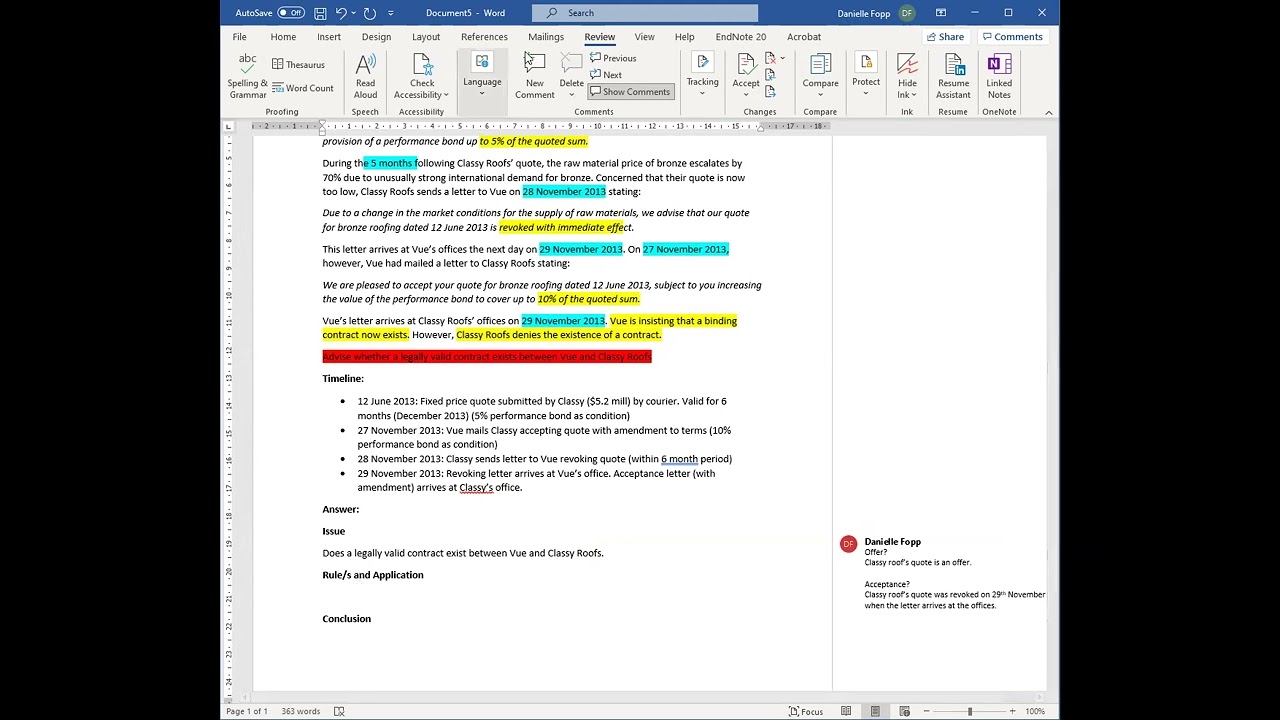
Task: Click the Comments button at top right
Action: pos(1012,37)
